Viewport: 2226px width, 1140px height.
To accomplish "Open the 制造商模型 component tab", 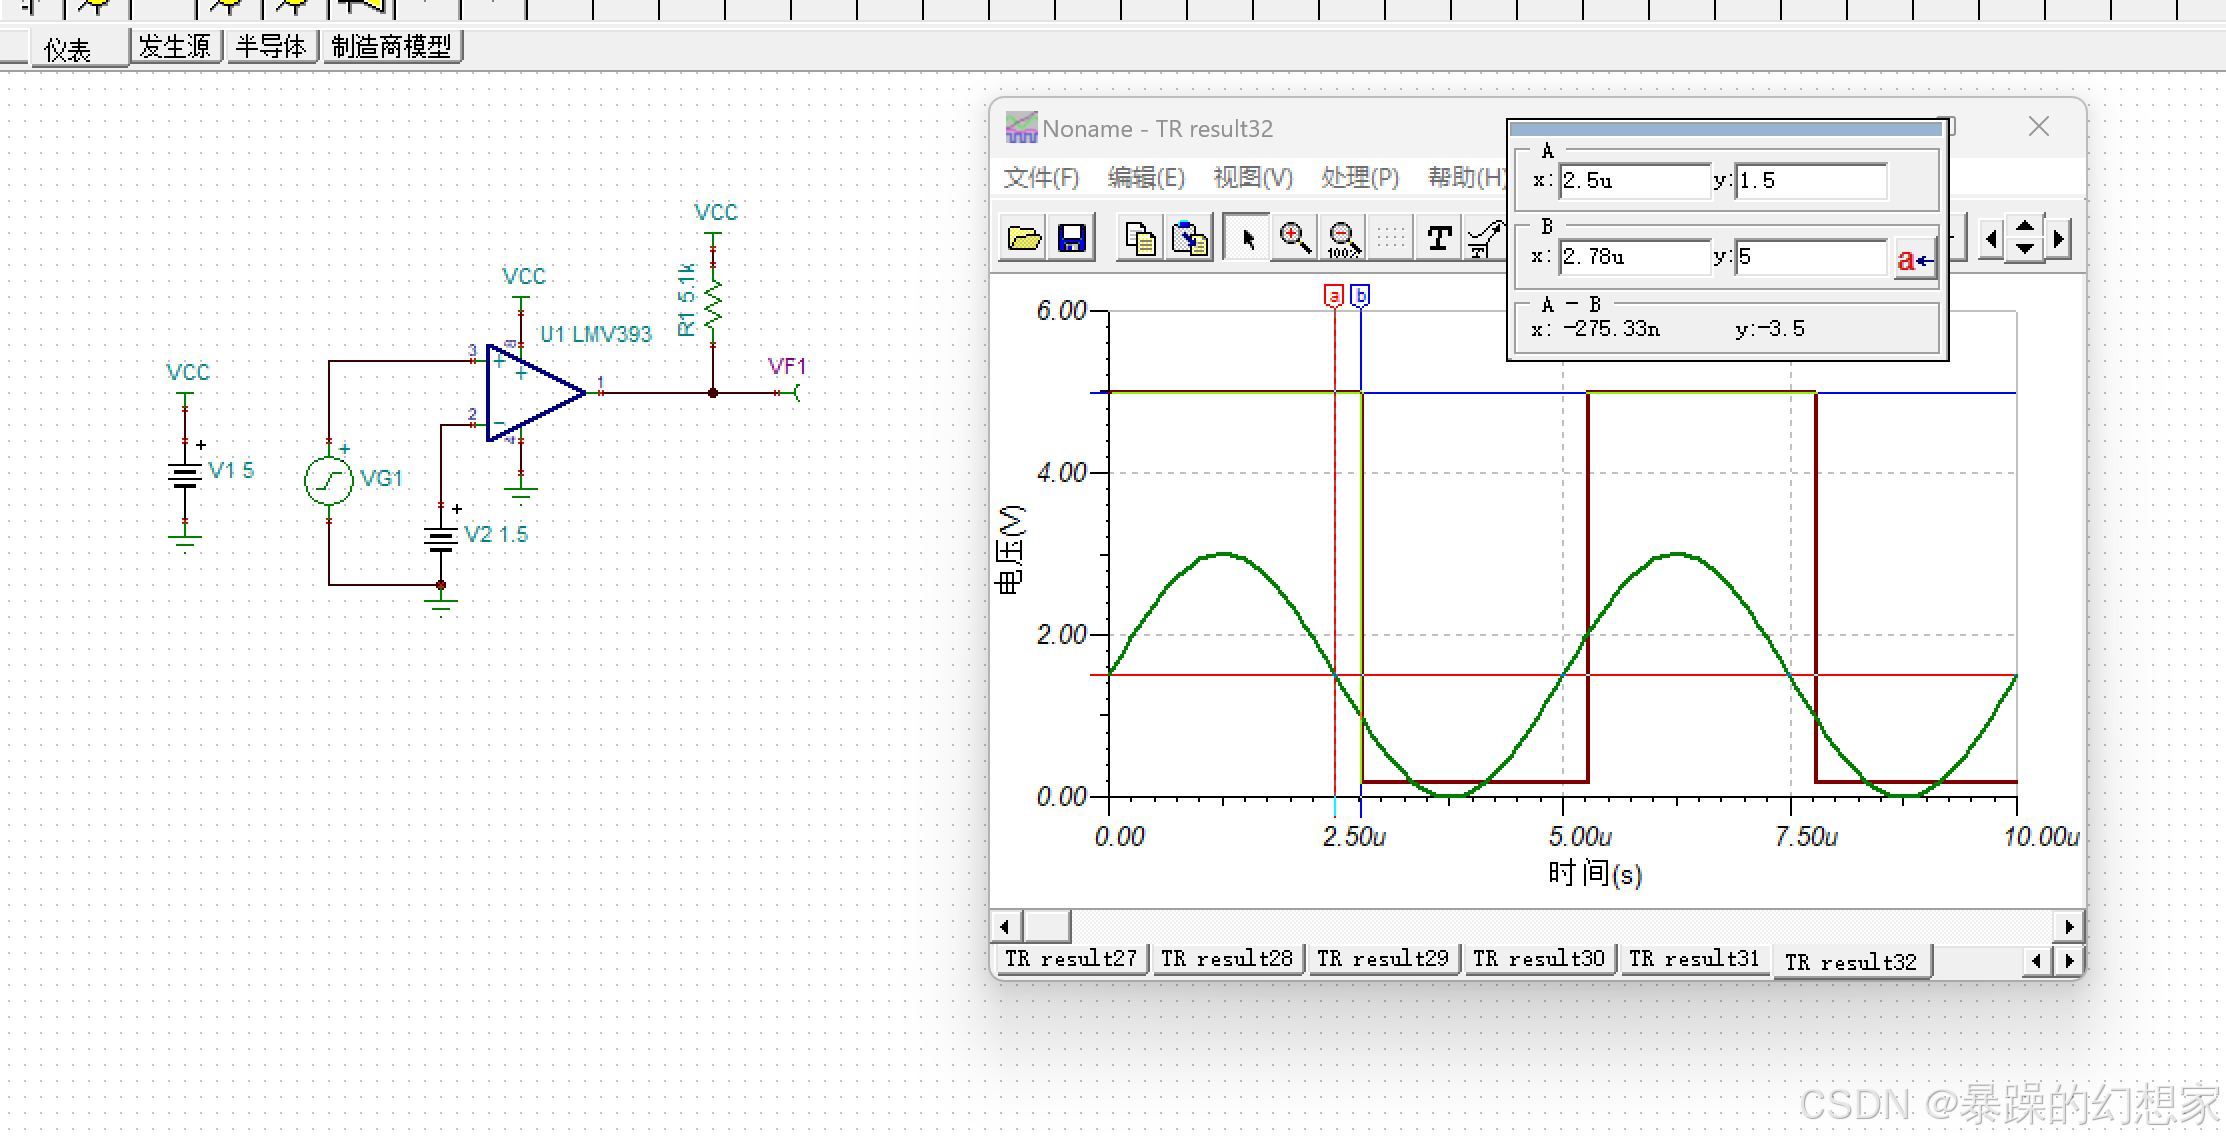I will pos(391,46).
